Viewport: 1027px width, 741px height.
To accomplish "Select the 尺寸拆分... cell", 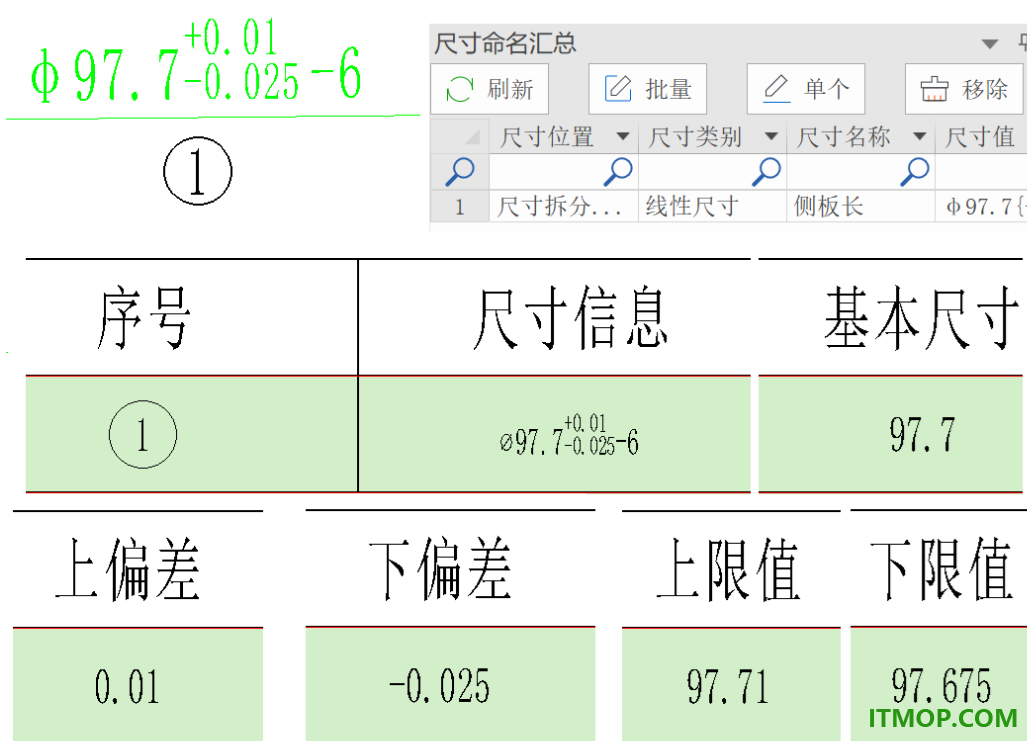I will click(x=563, y=207).
